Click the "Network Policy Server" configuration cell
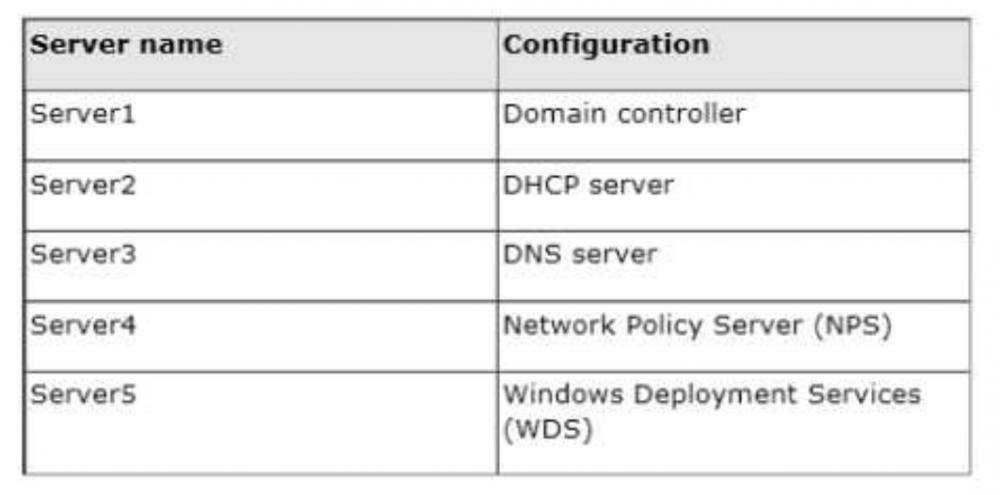1000x495 pixels. pyautogui.click(x=696, y=326)
